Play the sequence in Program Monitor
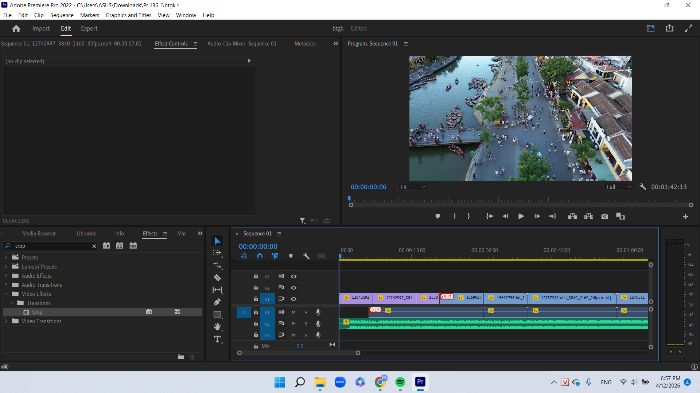This screenshot has height=393, width=700. click(x=521, y=216)
